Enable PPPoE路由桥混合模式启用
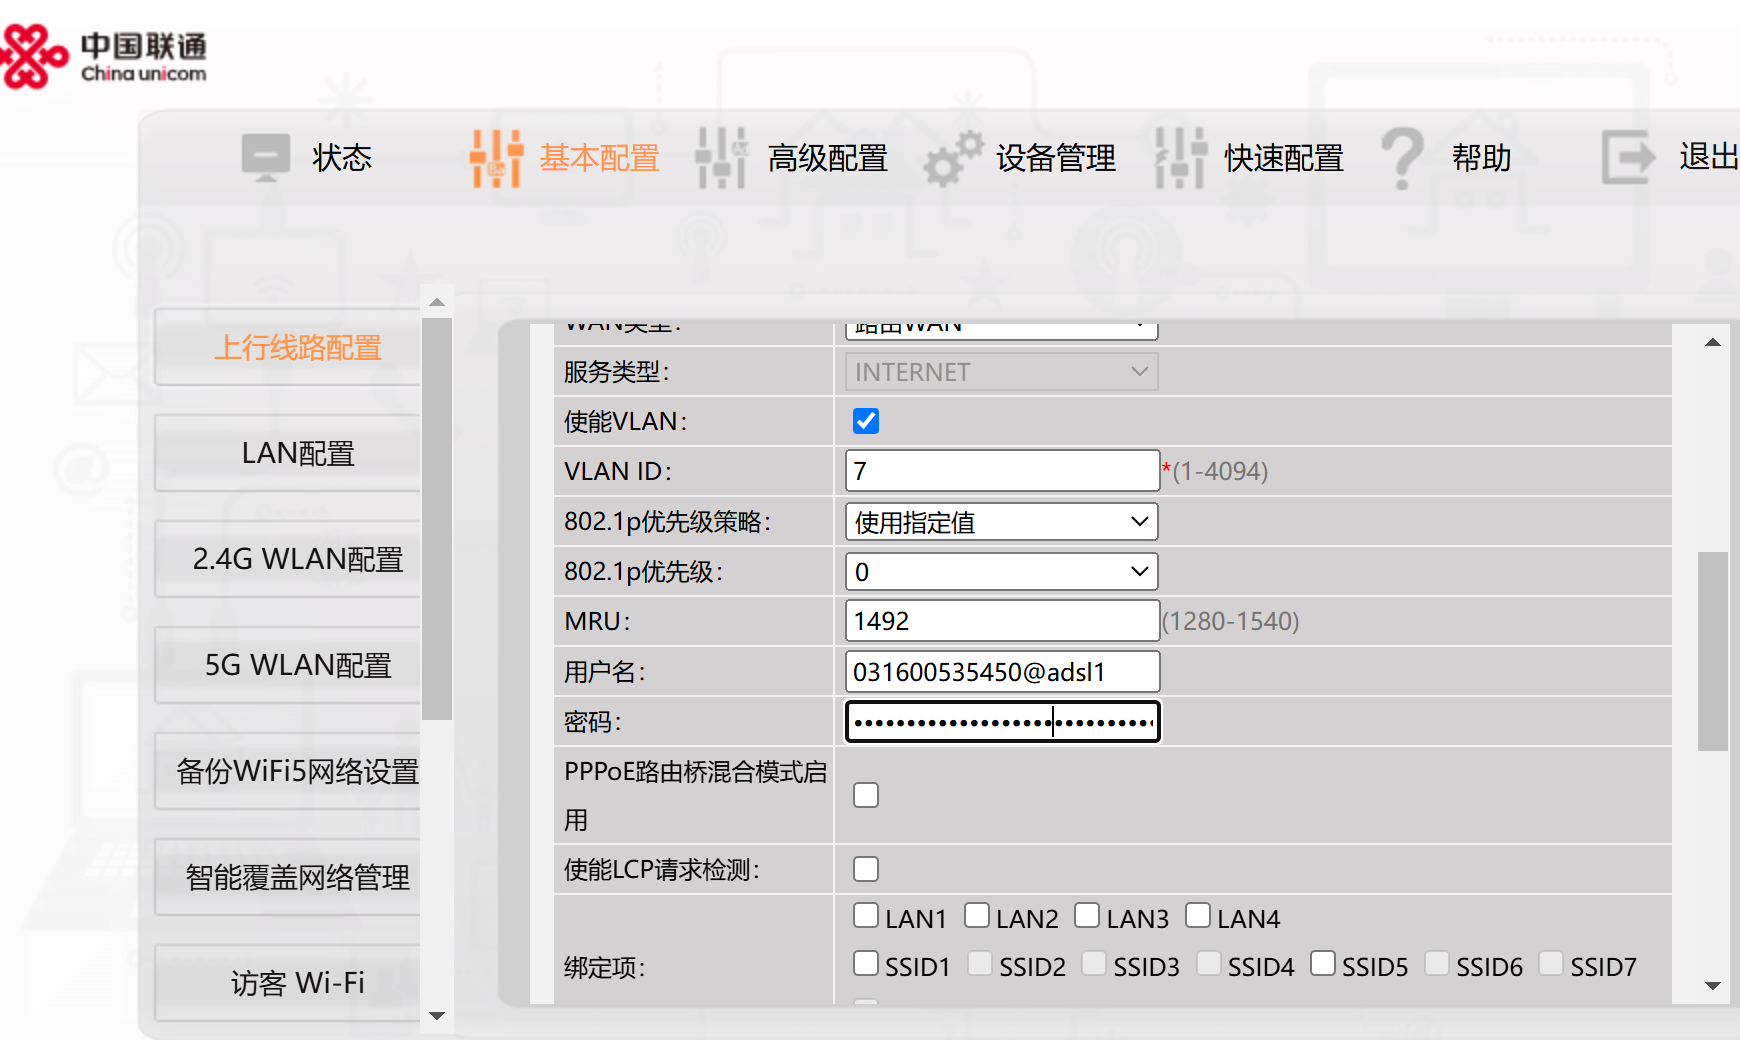Image resolution: width=1740 pixels, height=1040 pixels. (865, 794)
